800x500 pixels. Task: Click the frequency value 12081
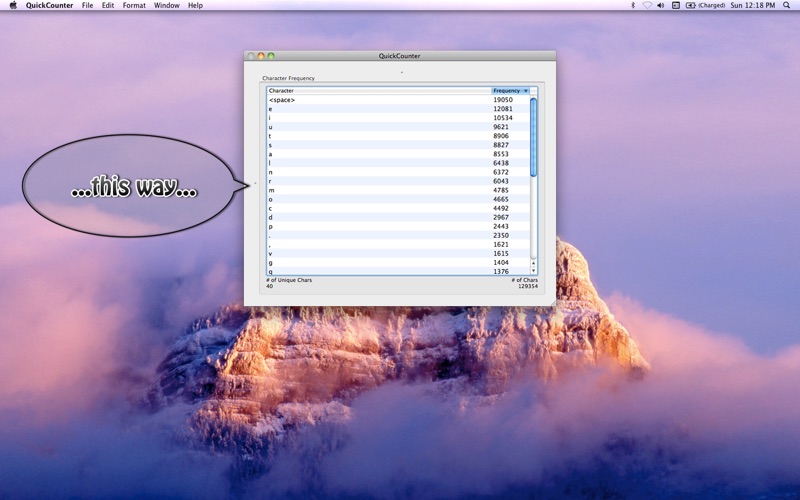503,109
